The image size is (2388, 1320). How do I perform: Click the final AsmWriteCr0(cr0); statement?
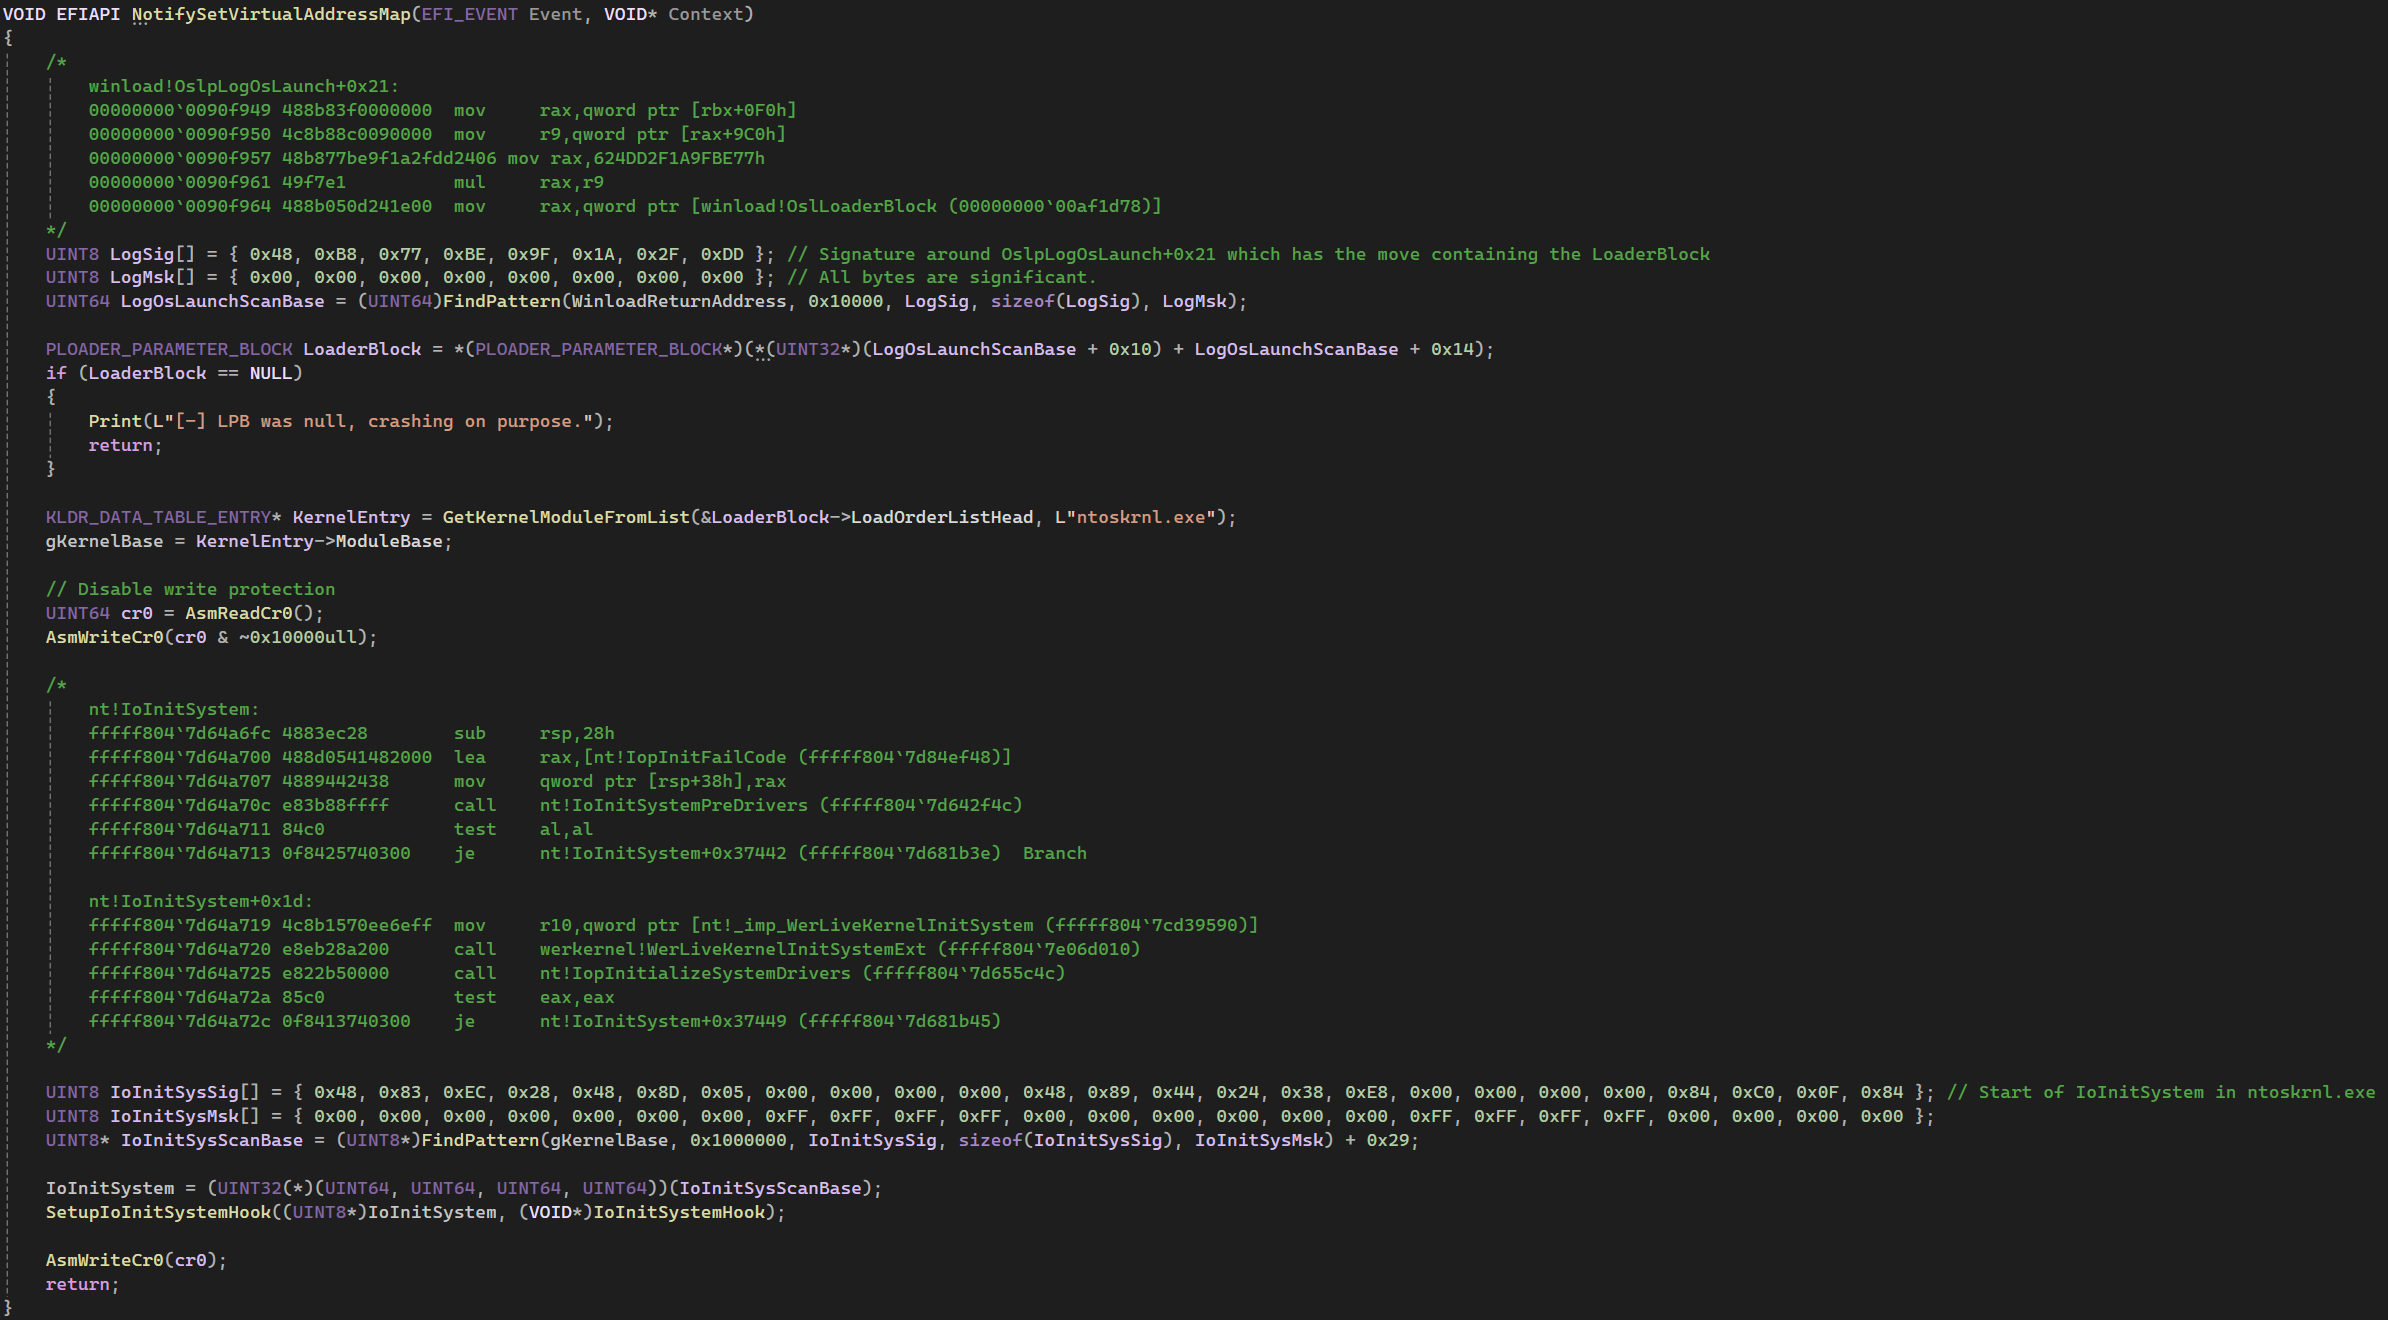(136, 1260)
